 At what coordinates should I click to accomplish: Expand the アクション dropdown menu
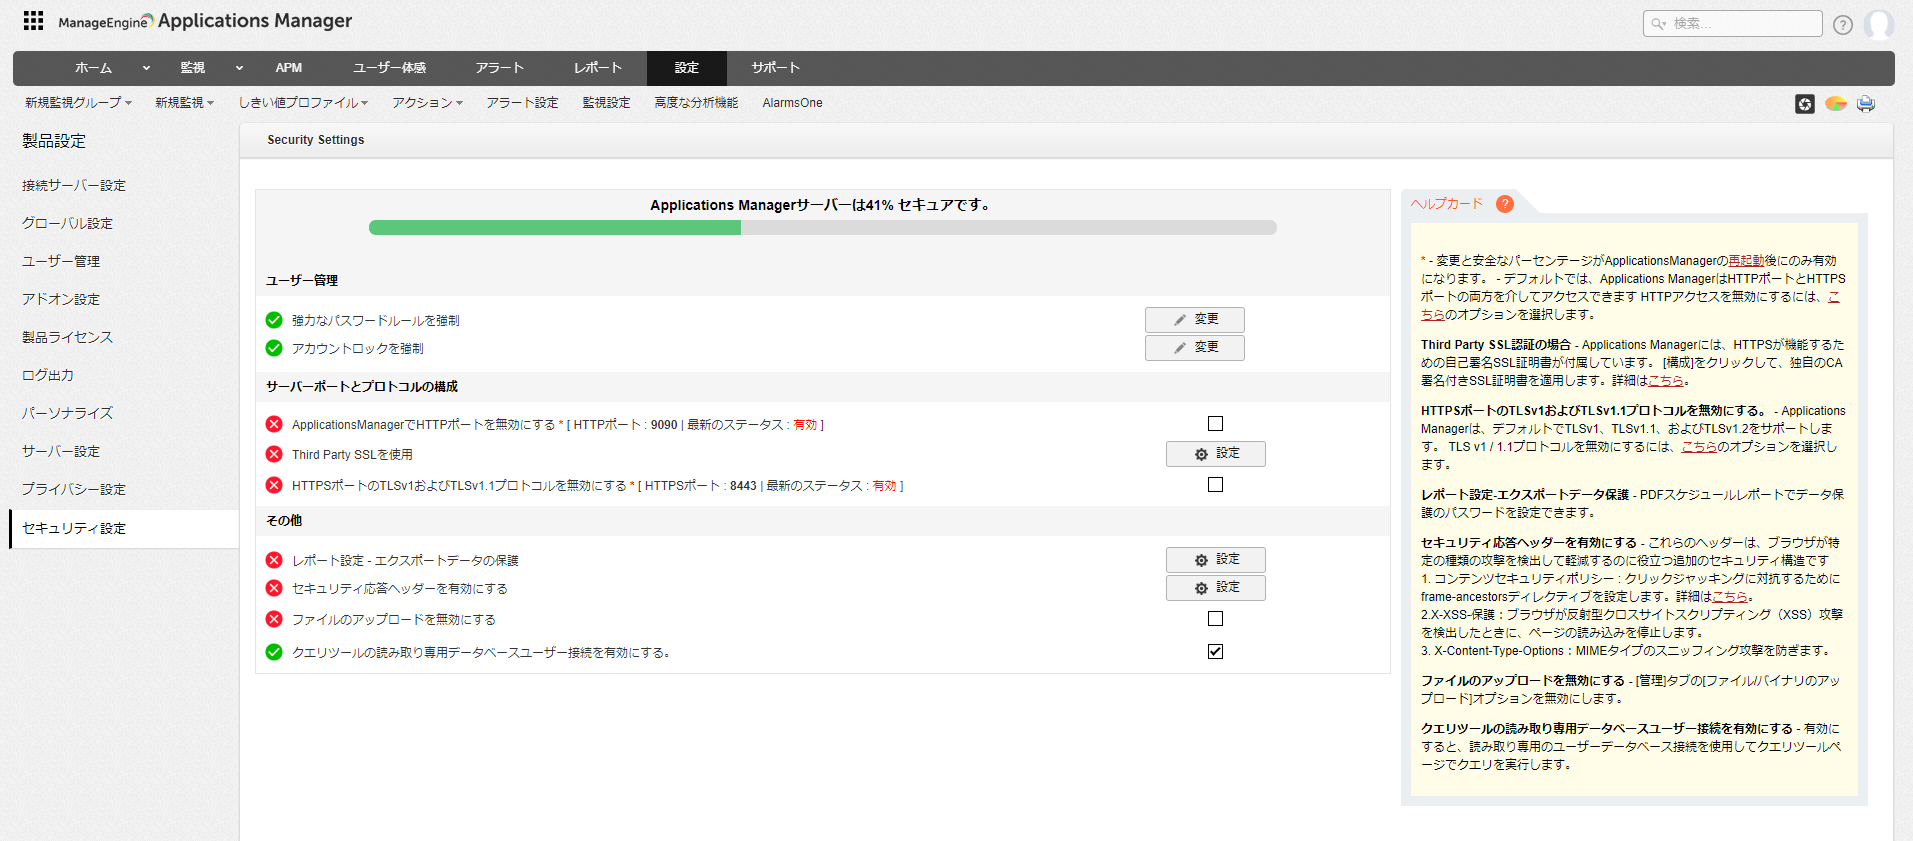pyautogui.click(x=427, y=103)
